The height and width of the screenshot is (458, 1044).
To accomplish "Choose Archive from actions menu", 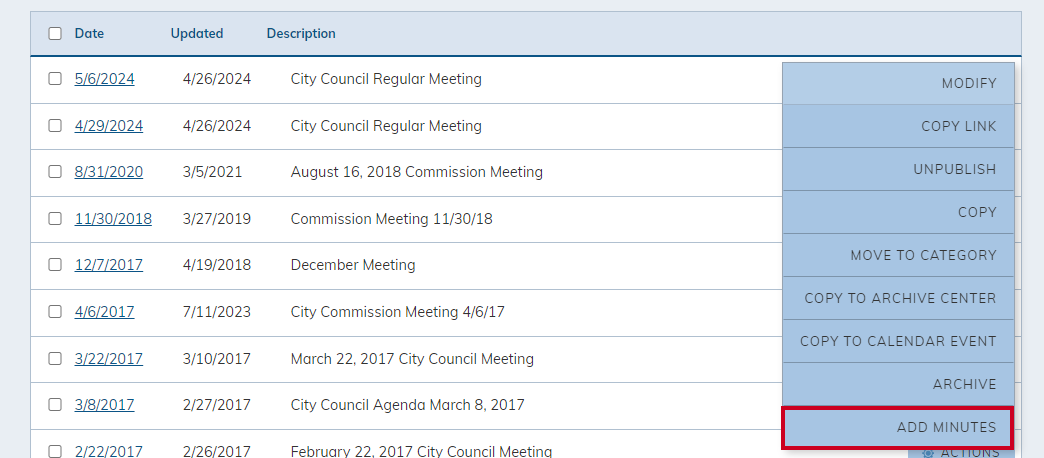I will (898, 384).
